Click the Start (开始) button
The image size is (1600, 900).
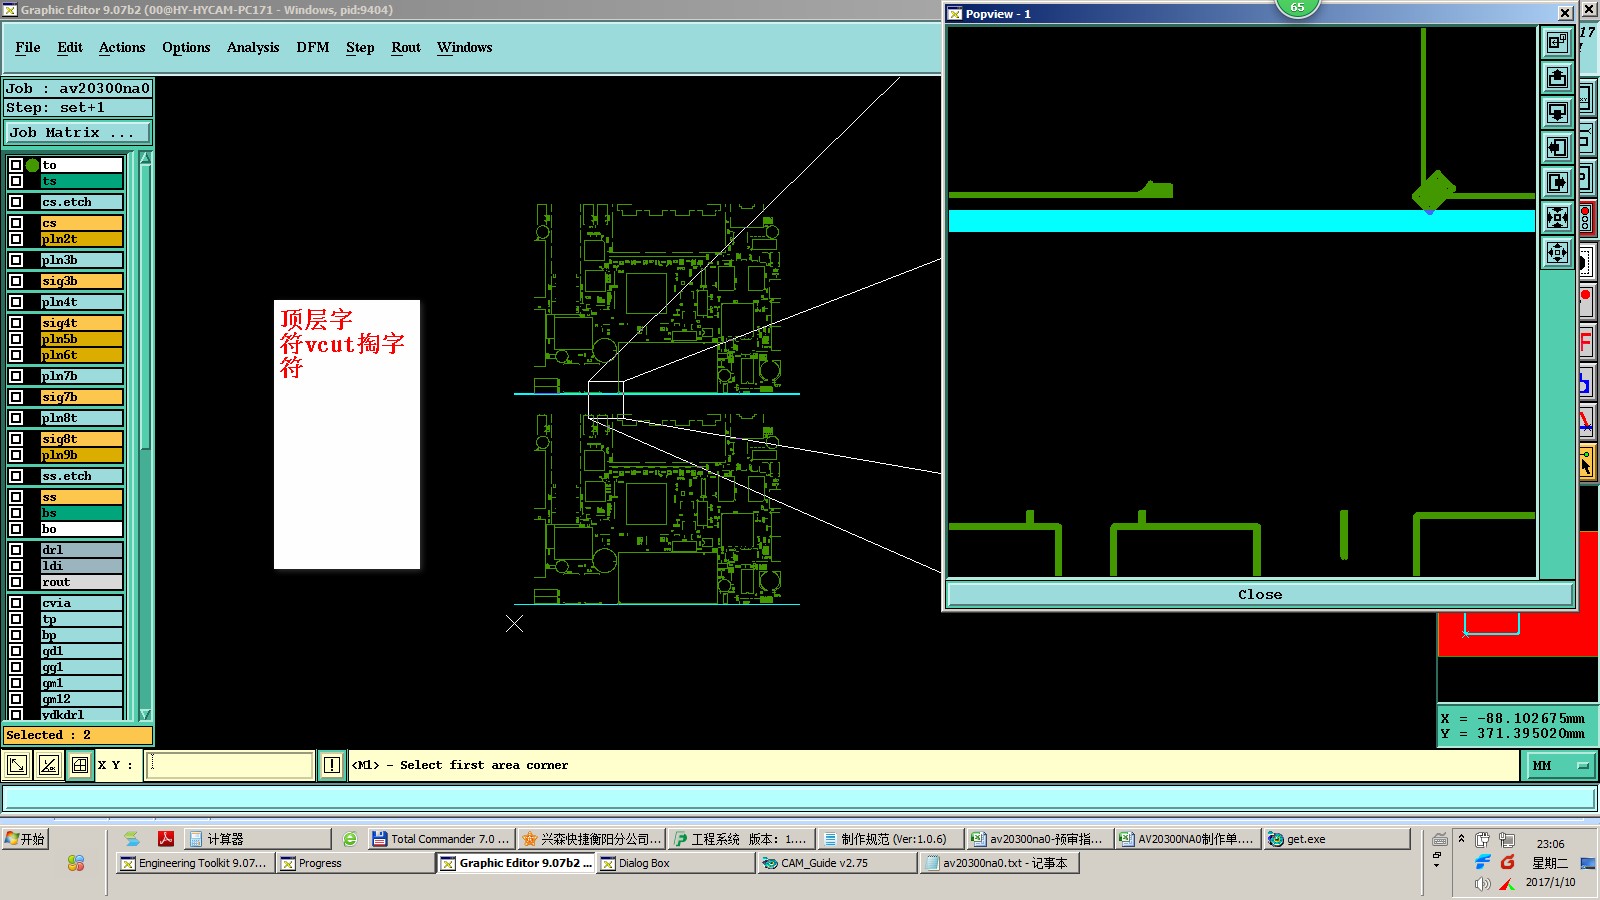point(25,839)
